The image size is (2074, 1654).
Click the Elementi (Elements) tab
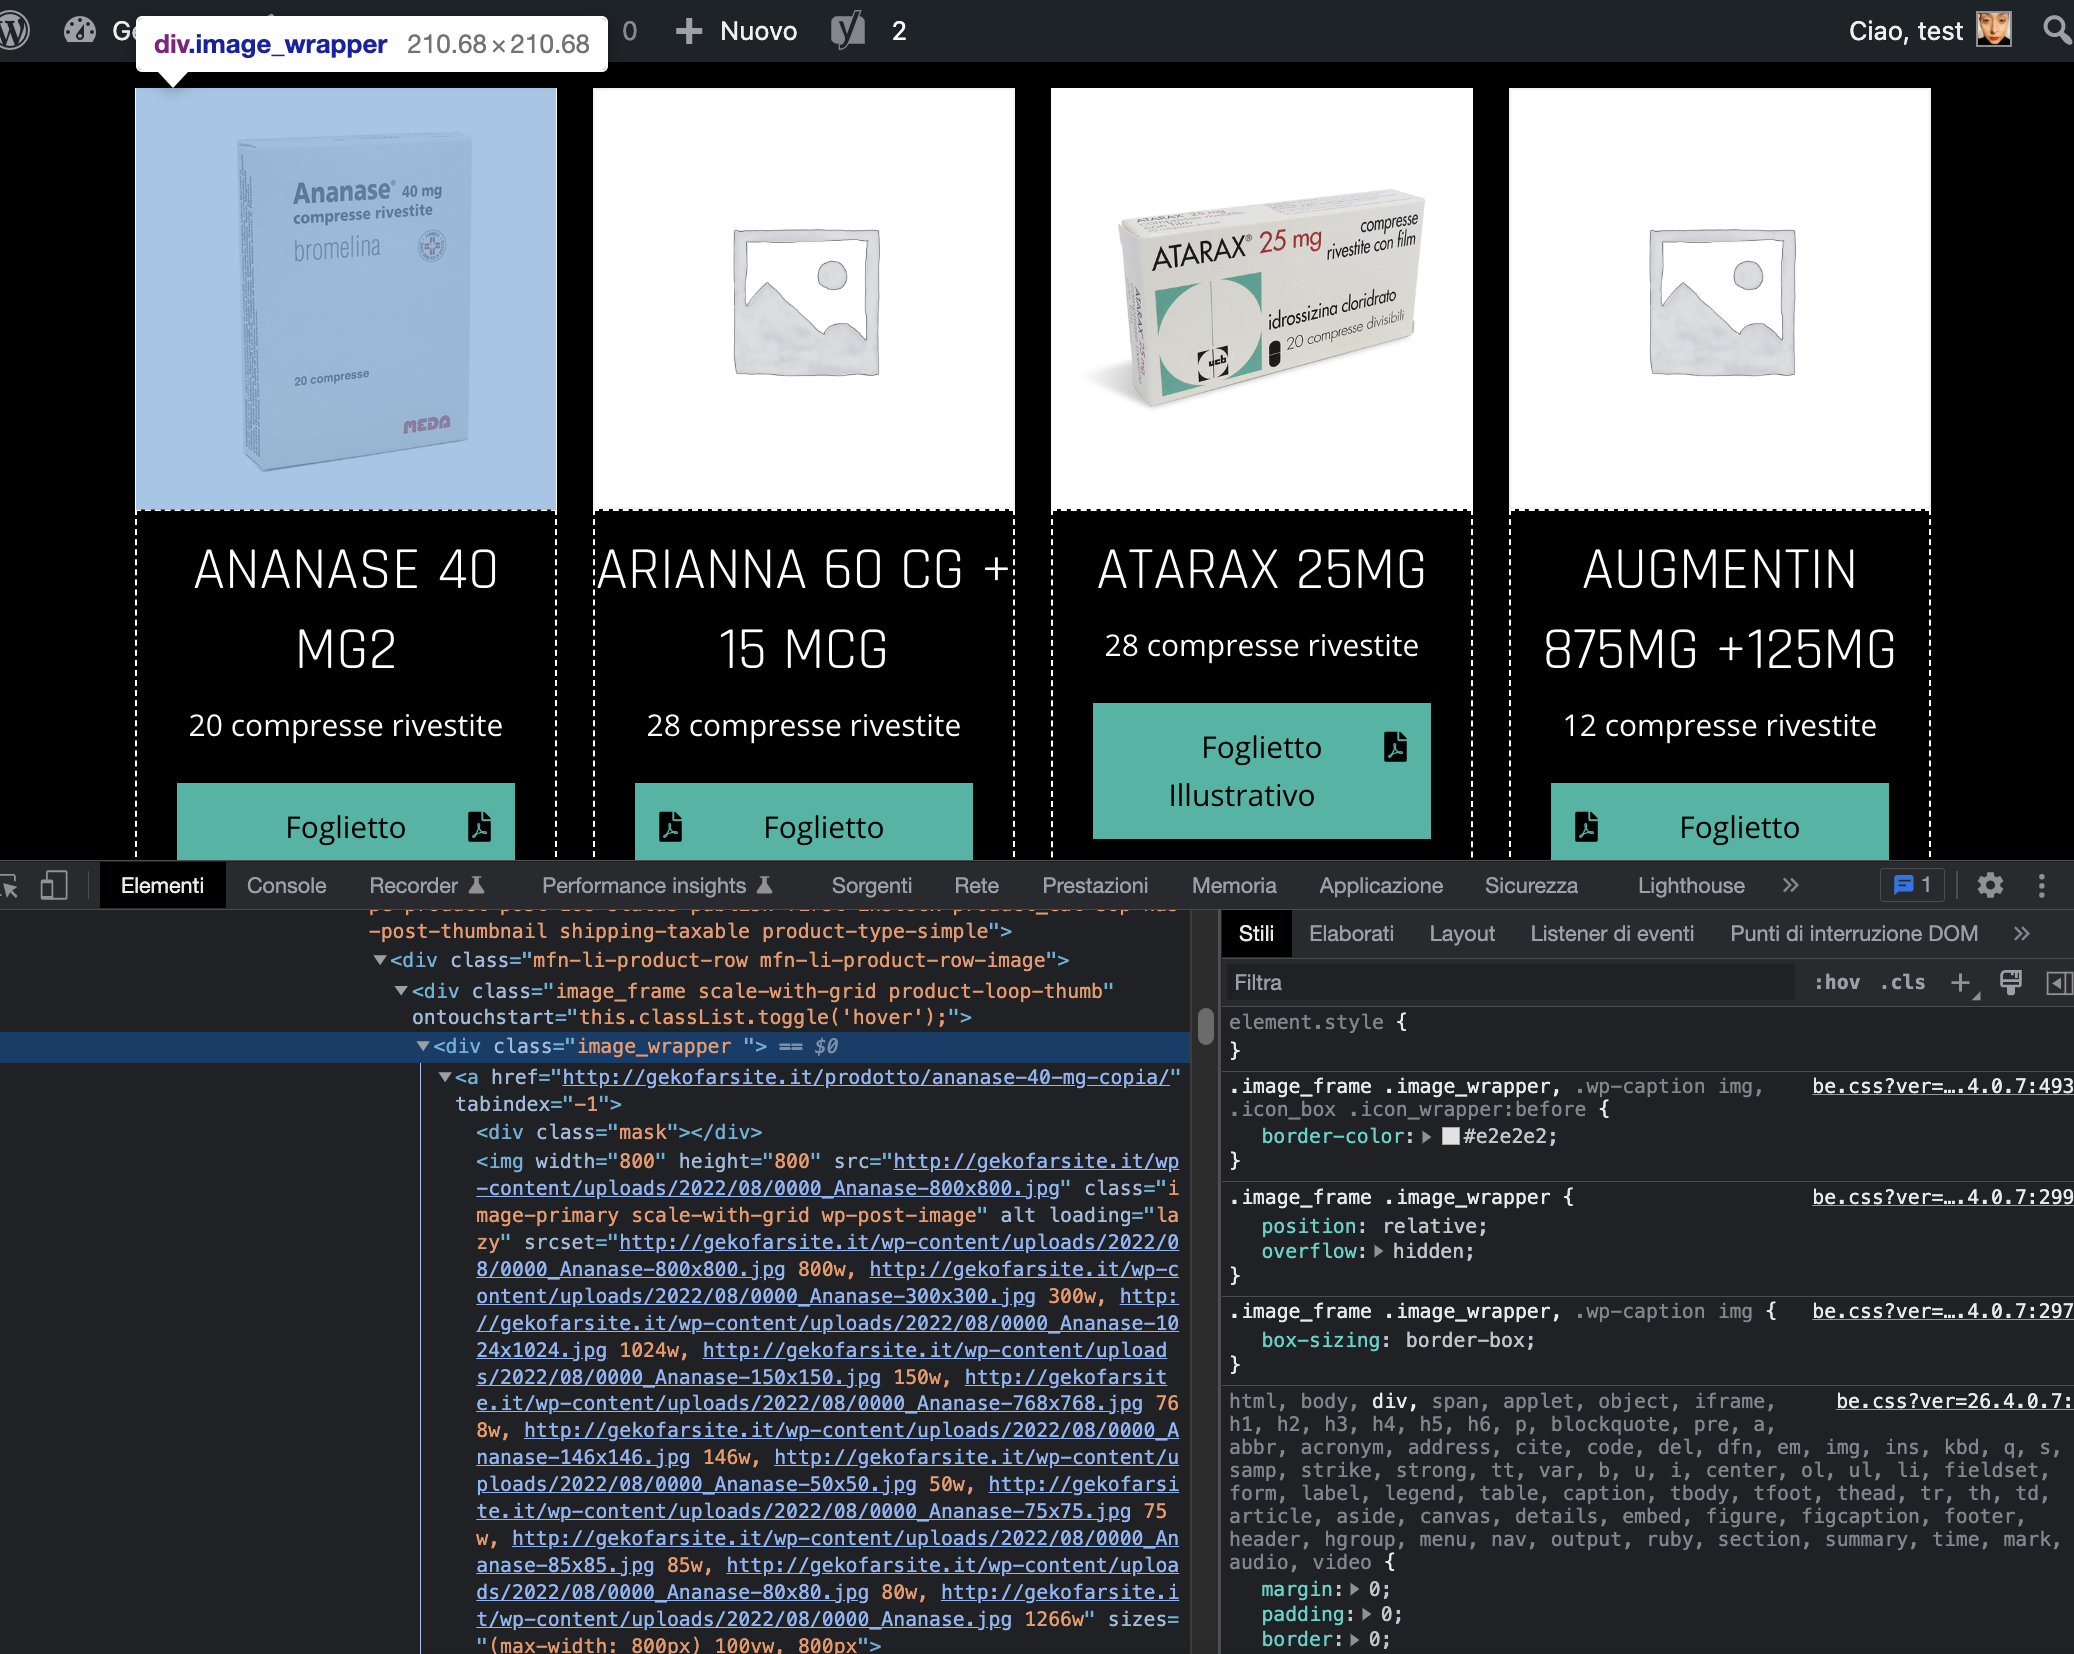(x=164, y=886)
